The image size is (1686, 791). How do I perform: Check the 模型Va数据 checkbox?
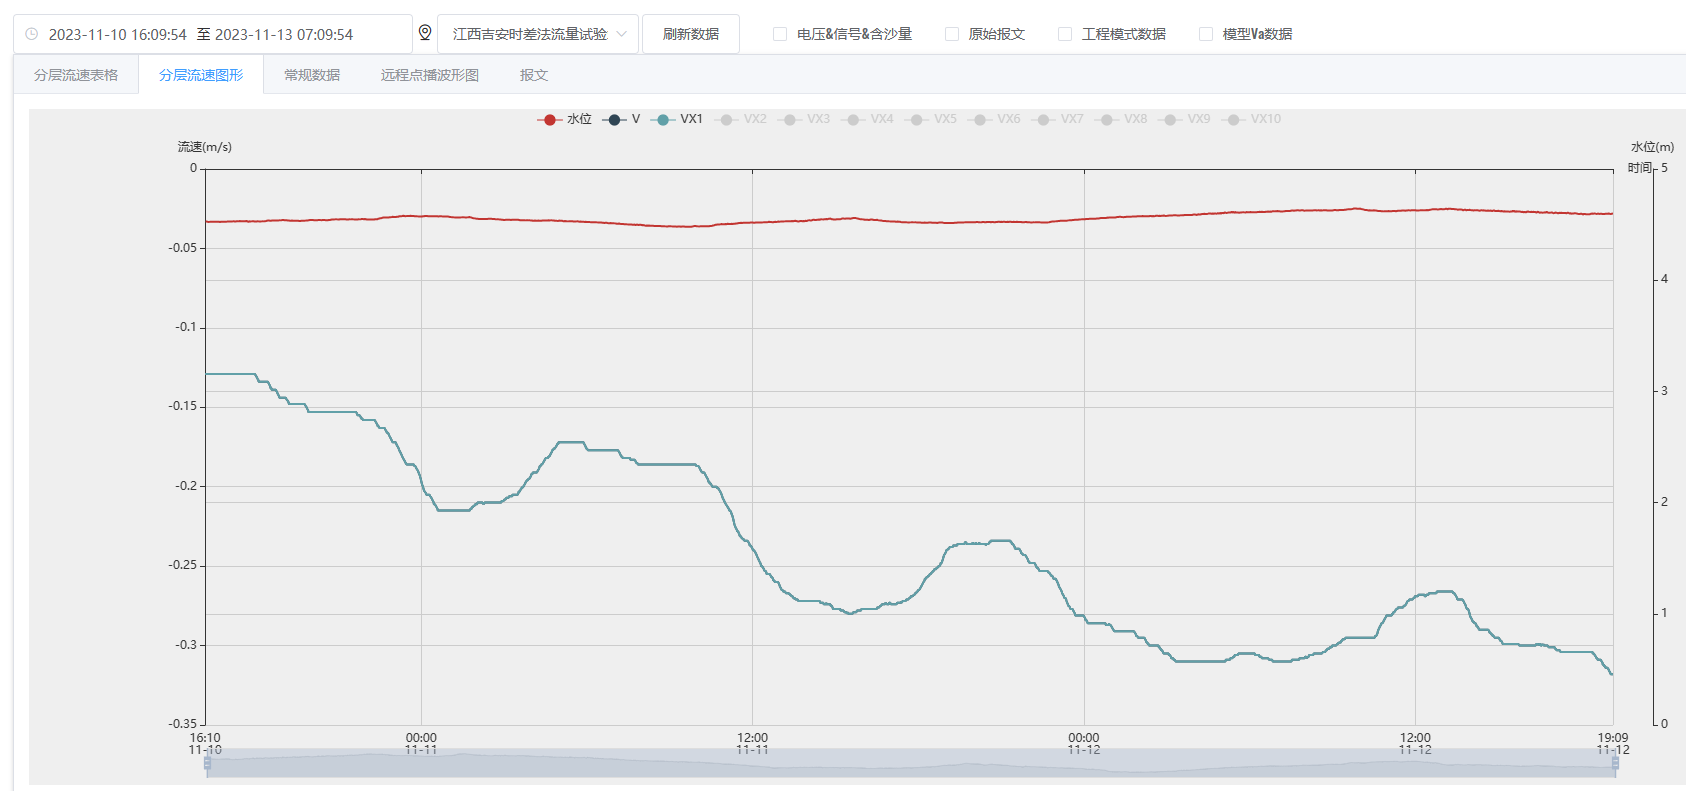pyautogui.click(x=1206, y=34)
